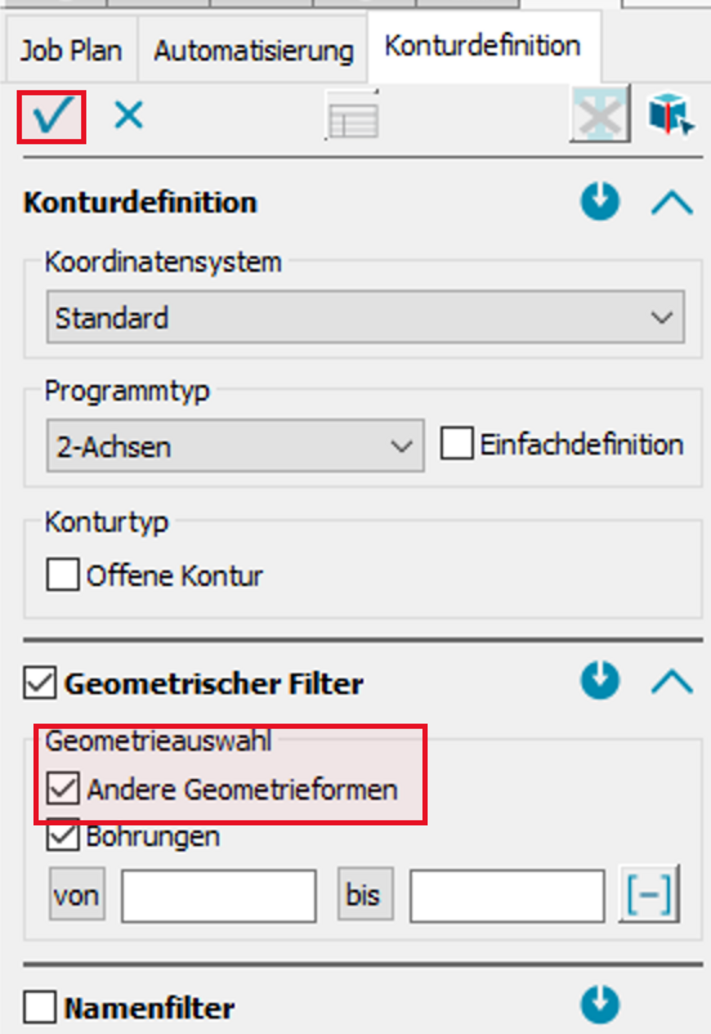Viewport: 711px width, 1034px height.
Task: Switch to the Job Plan tab
Action: pos(71,51)
